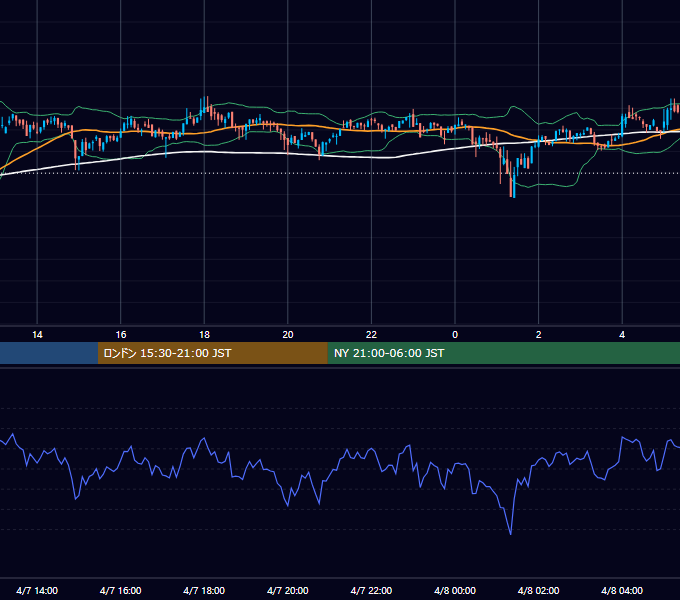Select the 4/8 02:00 timestamp below the oscillator
This screenshot has height=600, width=680.
click(538, 590)
